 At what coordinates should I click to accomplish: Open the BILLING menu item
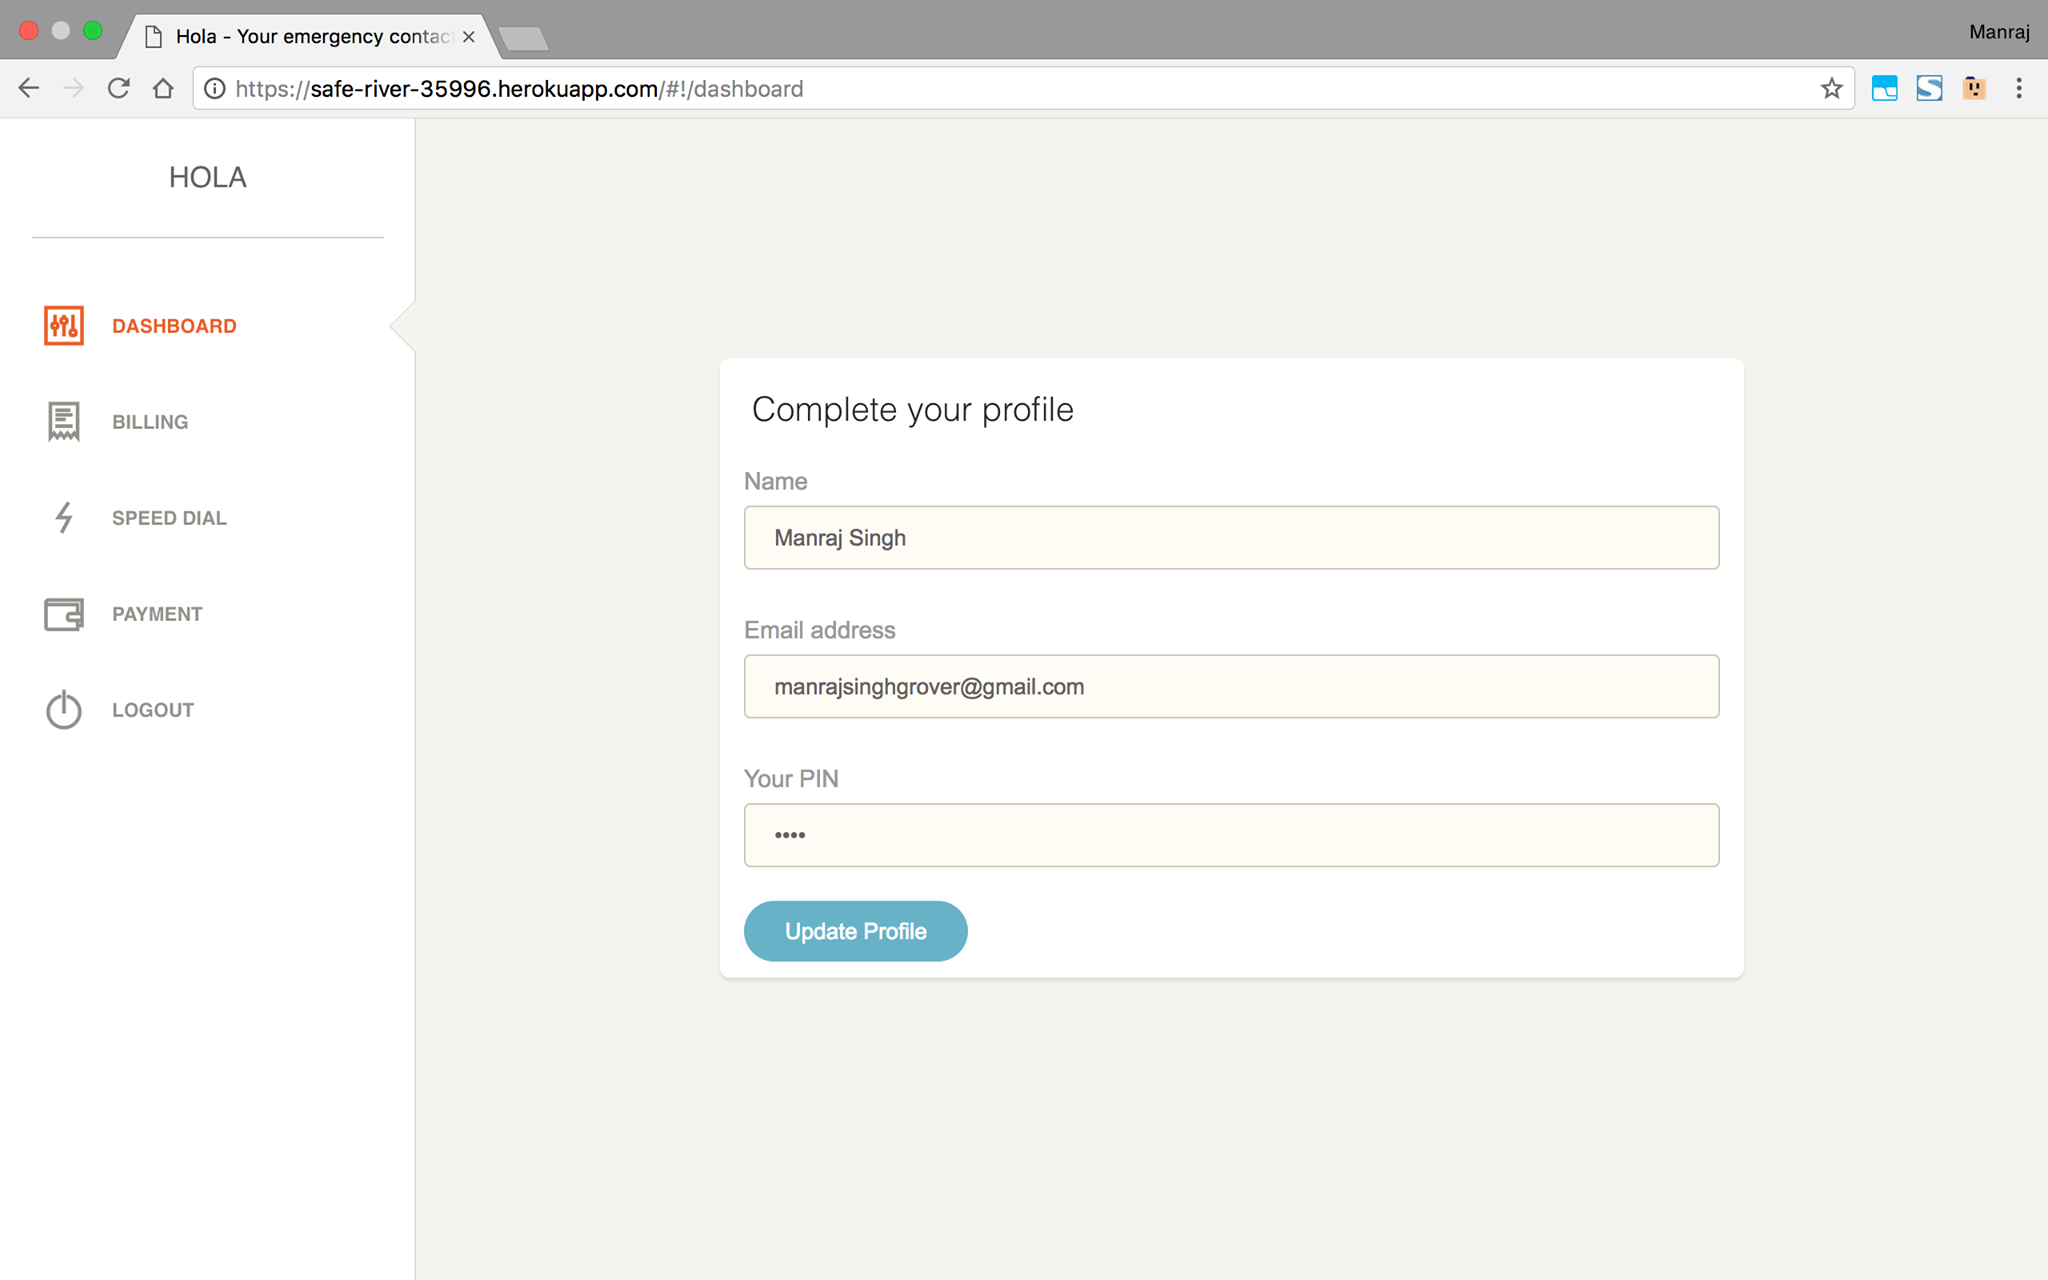point(150,422)
